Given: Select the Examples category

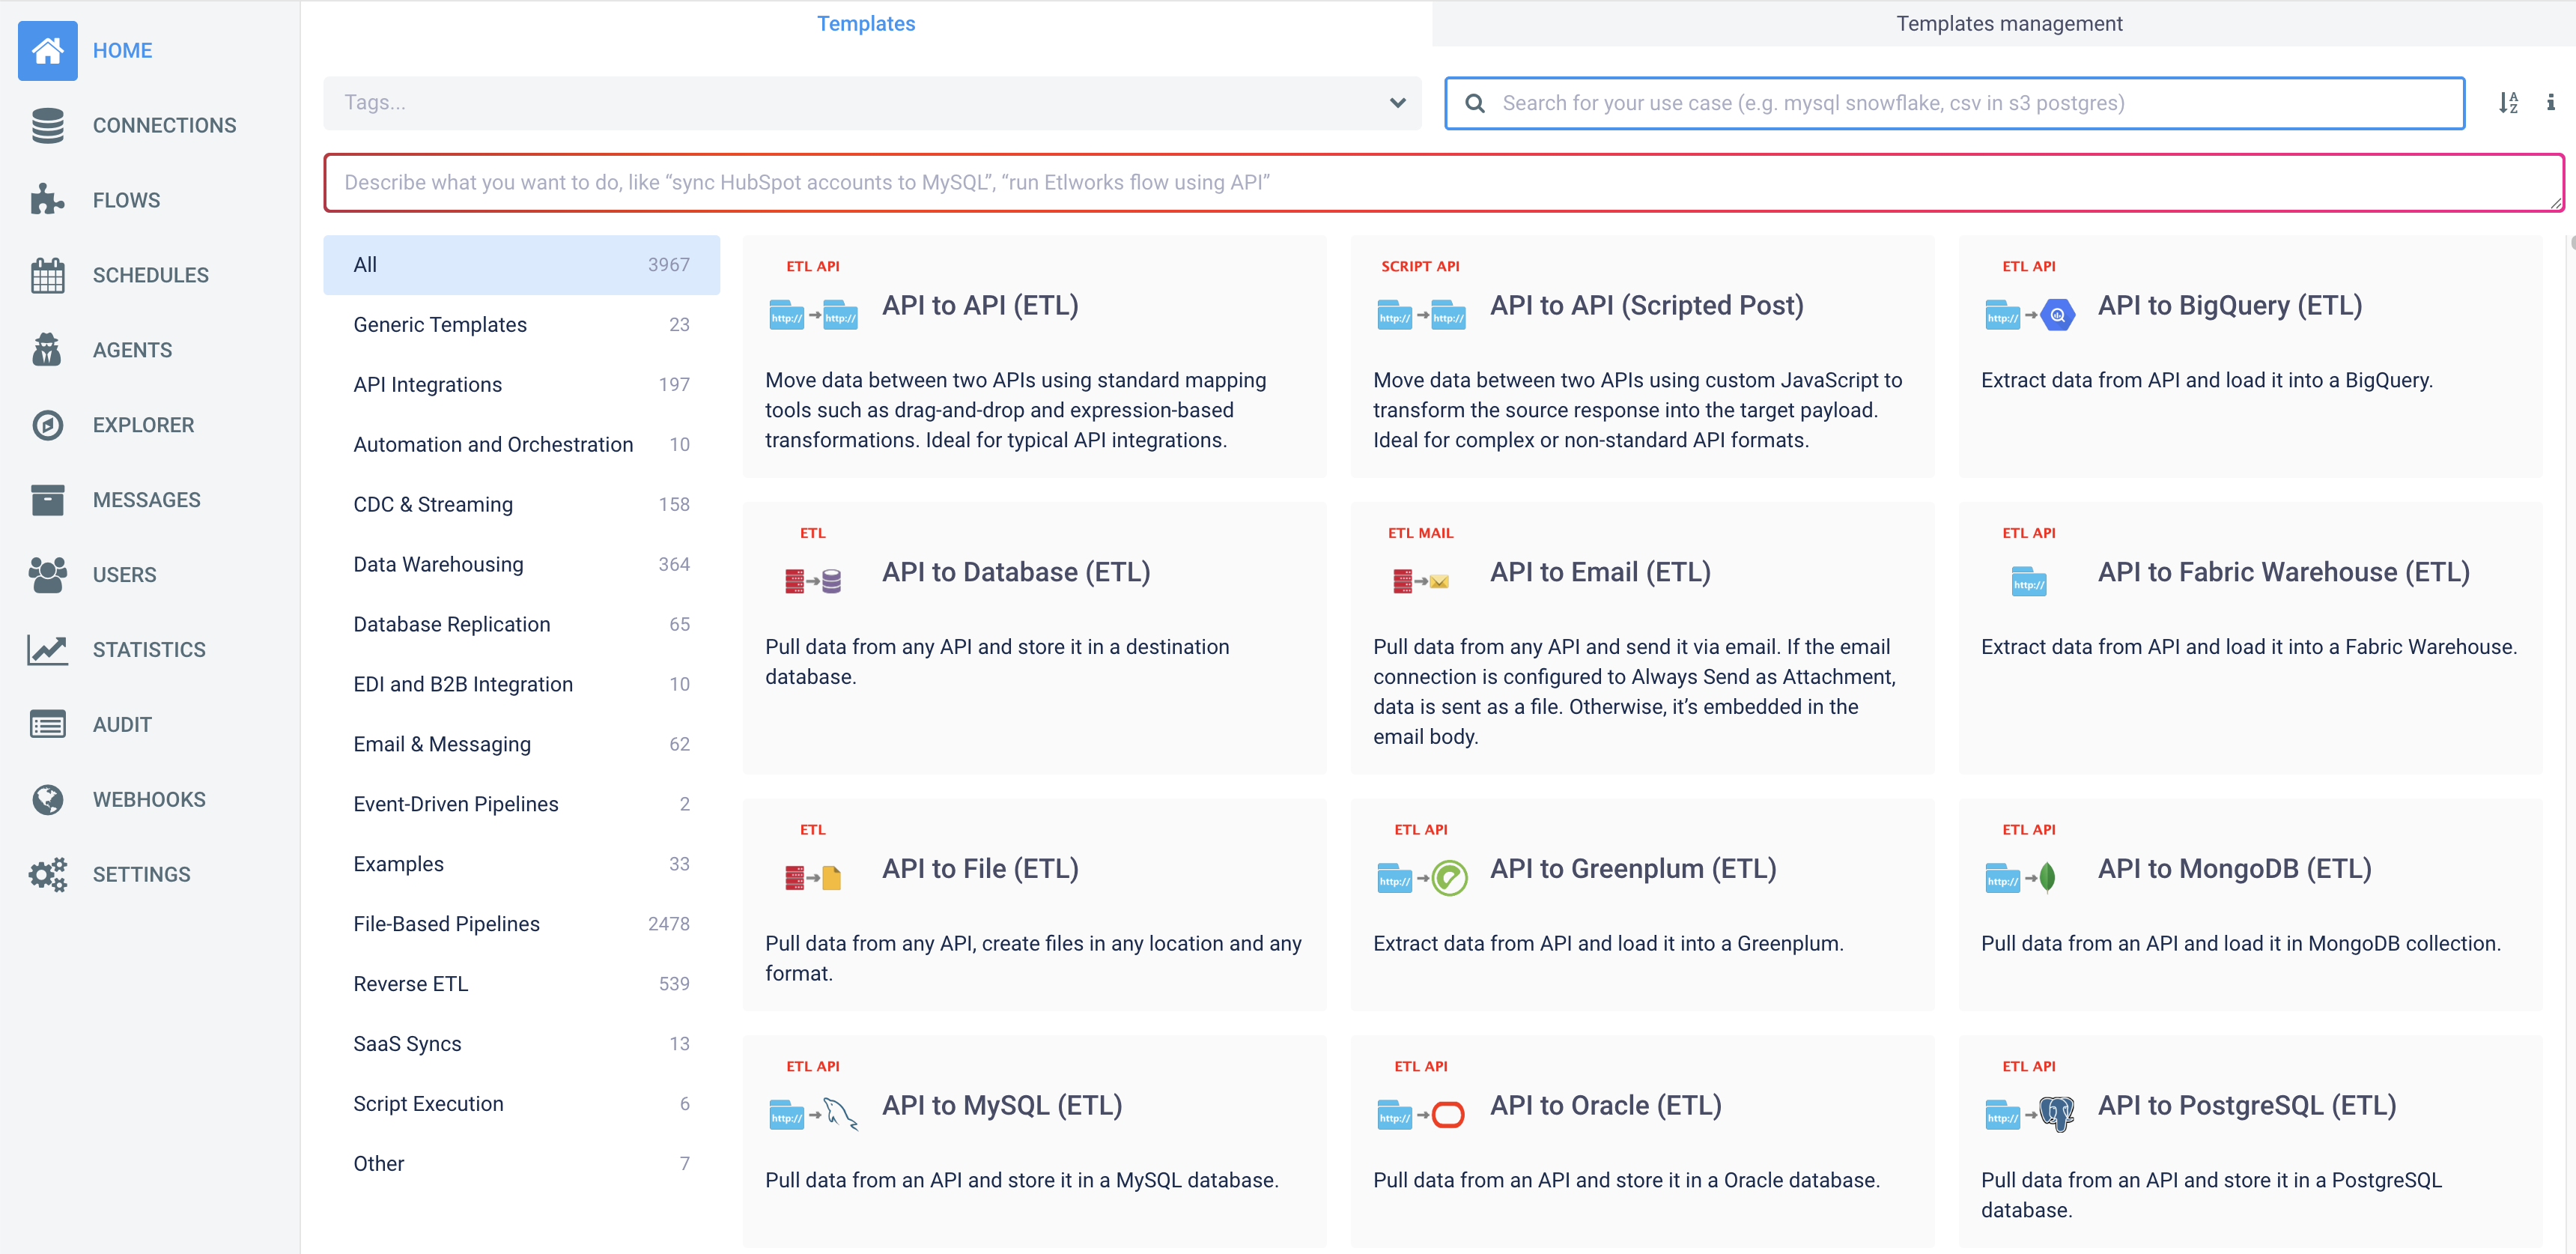Looking at the screenshot, I should (x=521, y=864).
